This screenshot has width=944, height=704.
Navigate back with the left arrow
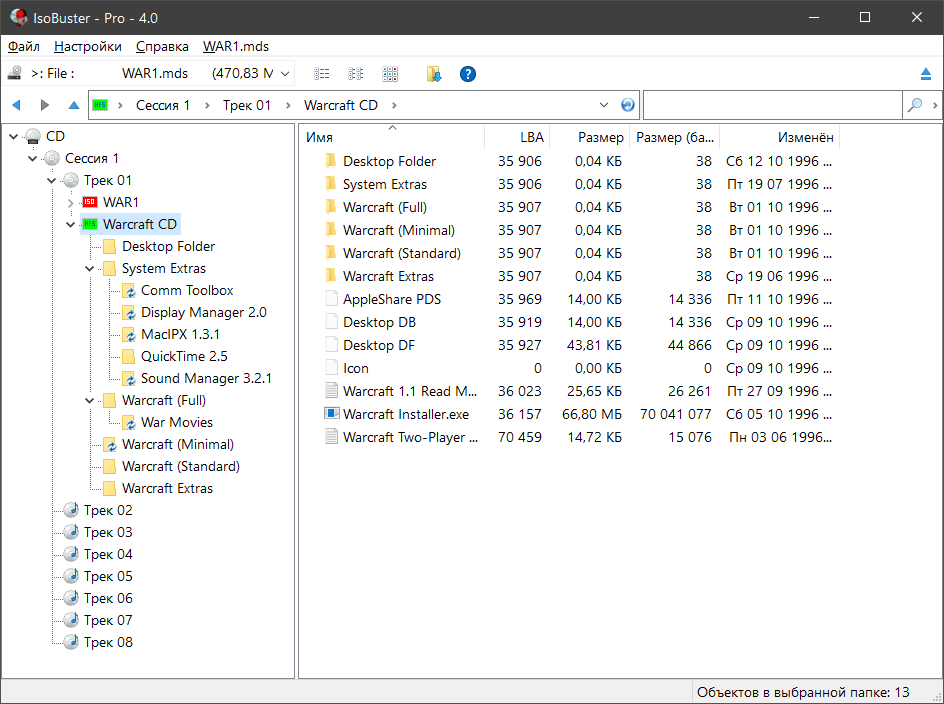pos(16,105)
